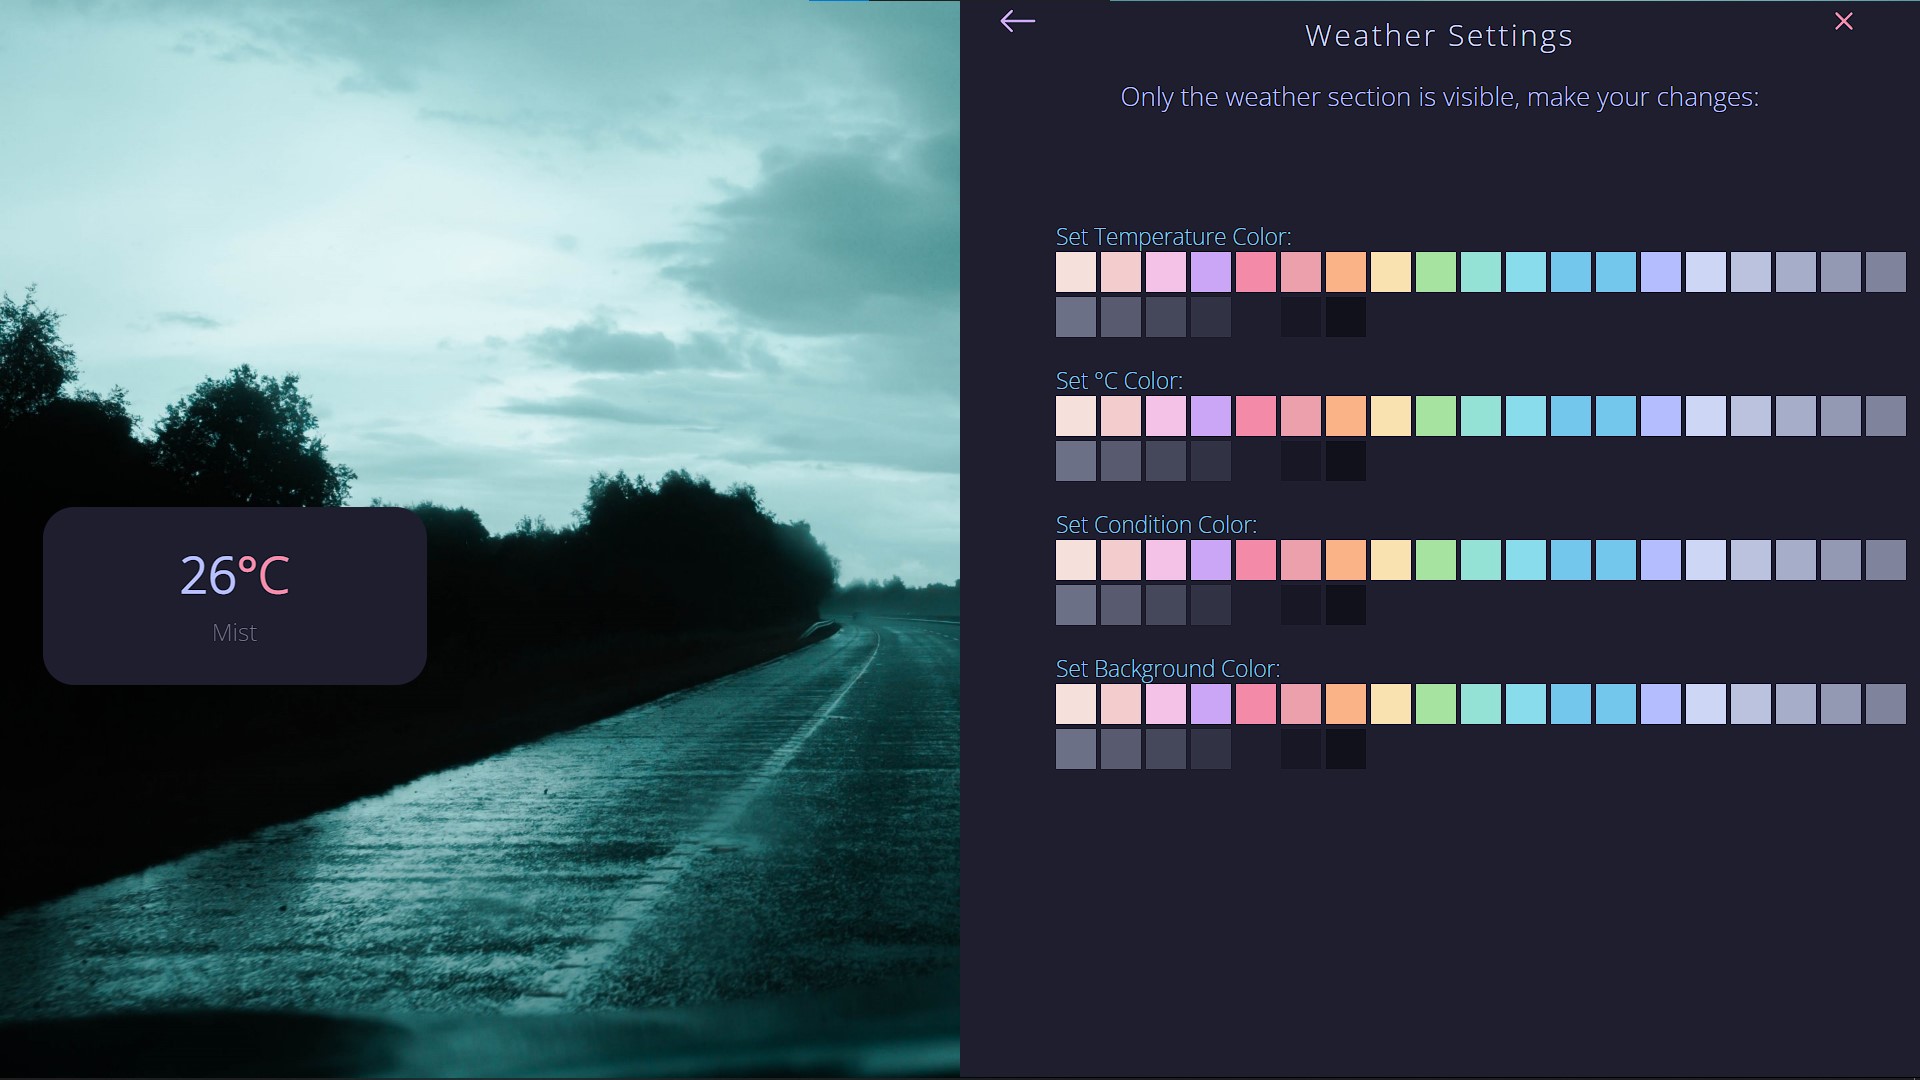This screenshot has height=1080, width=1920.
Task: Click the Weather Settings title
Action: (x=1439, y=36)
